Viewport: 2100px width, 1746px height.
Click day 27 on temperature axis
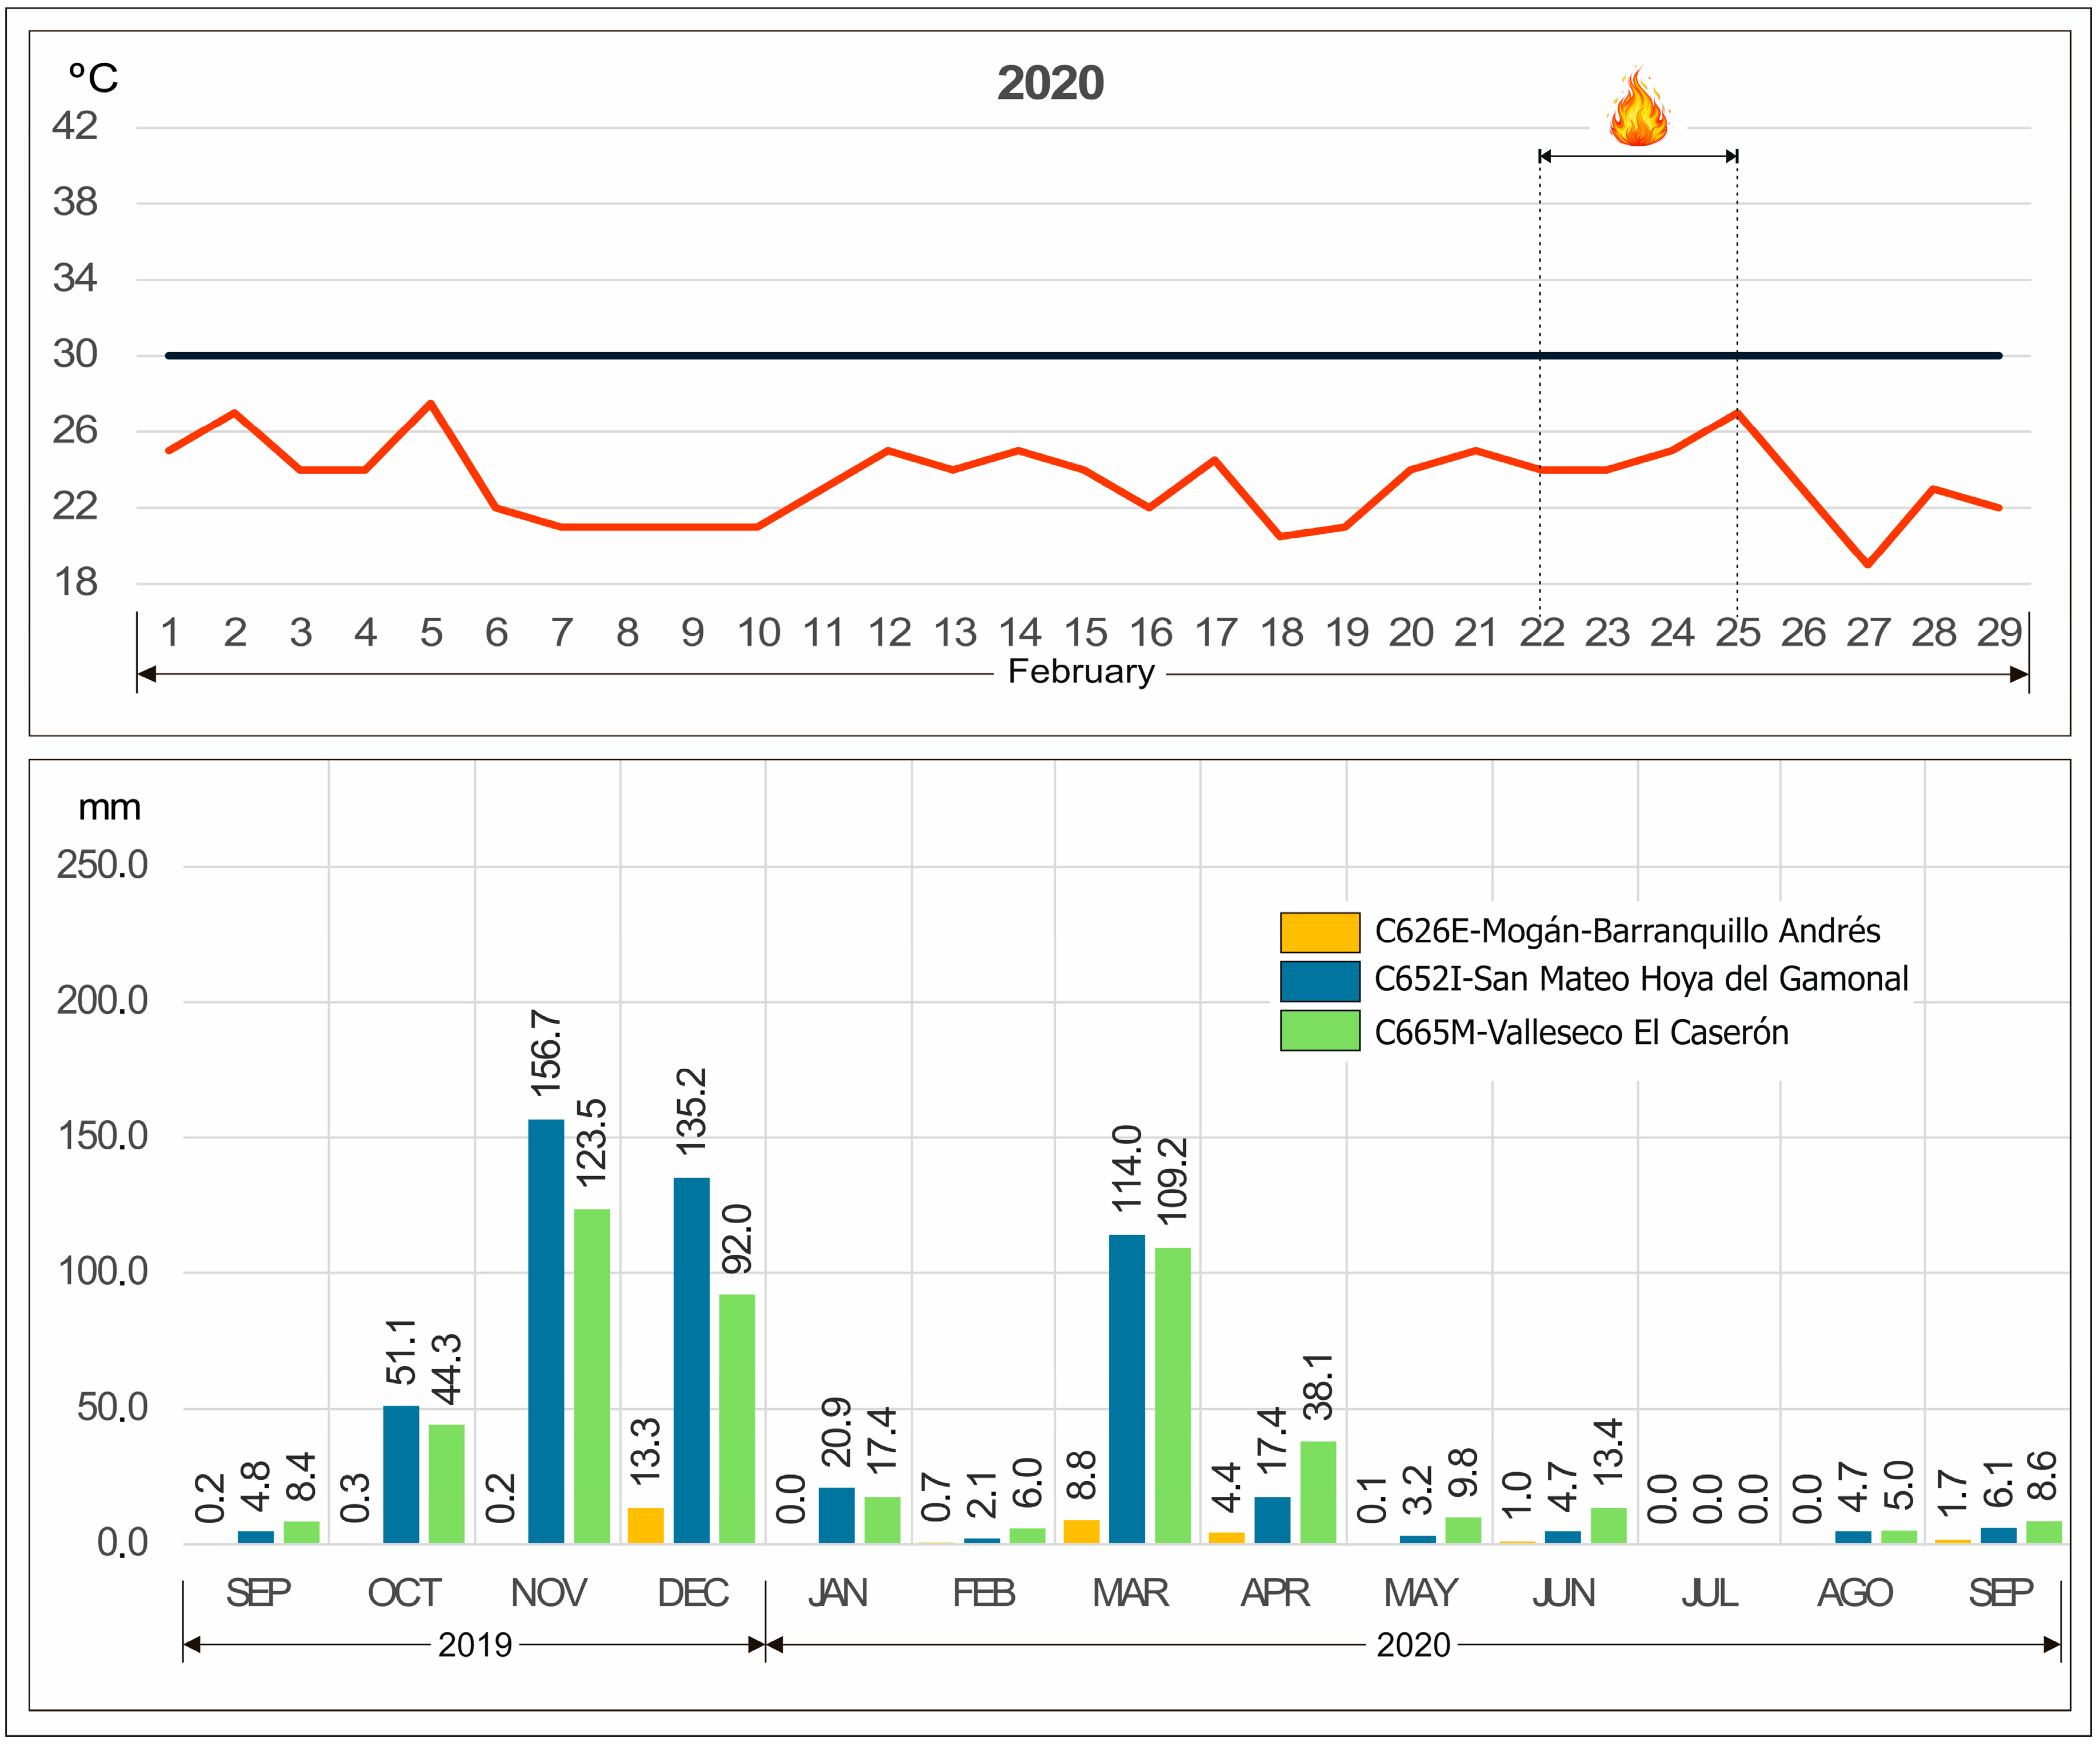pyautogui.click(x=1868, y=633)
